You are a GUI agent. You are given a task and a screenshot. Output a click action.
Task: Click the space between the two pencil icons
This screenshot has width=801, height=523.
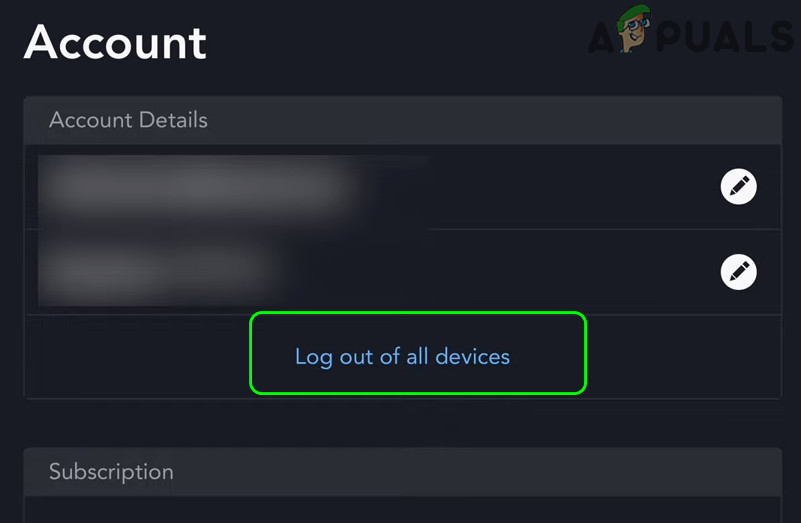click(738, 229)
